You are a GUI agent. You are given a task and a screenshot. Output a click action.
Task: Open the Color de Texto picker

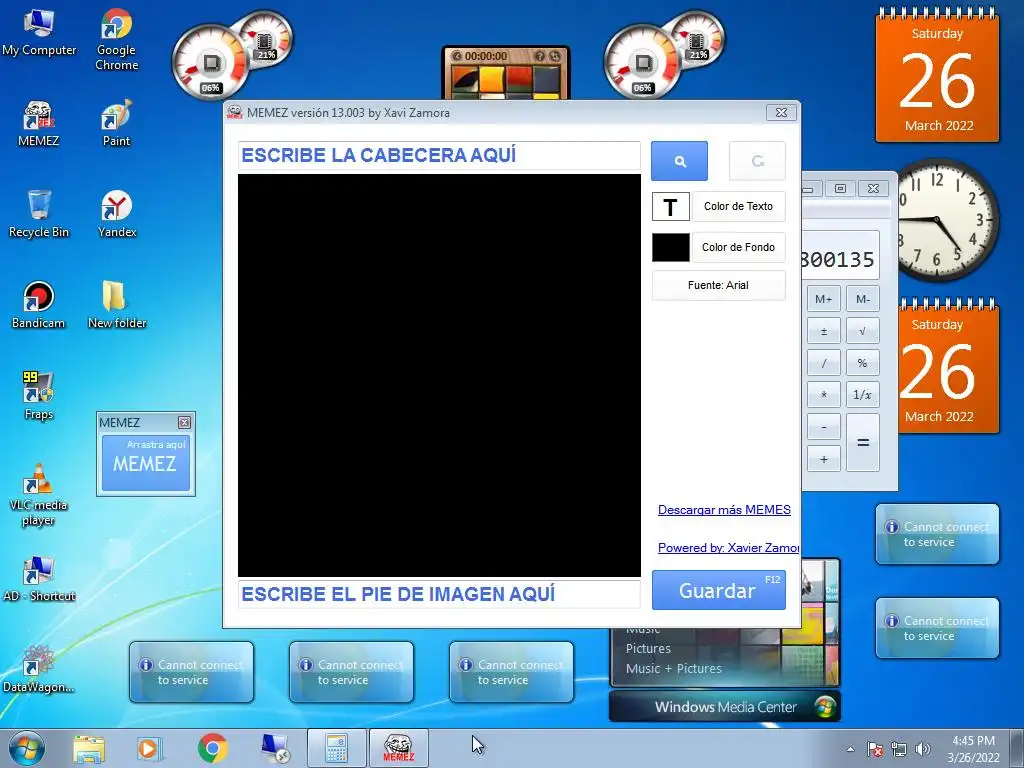[739, 206]
